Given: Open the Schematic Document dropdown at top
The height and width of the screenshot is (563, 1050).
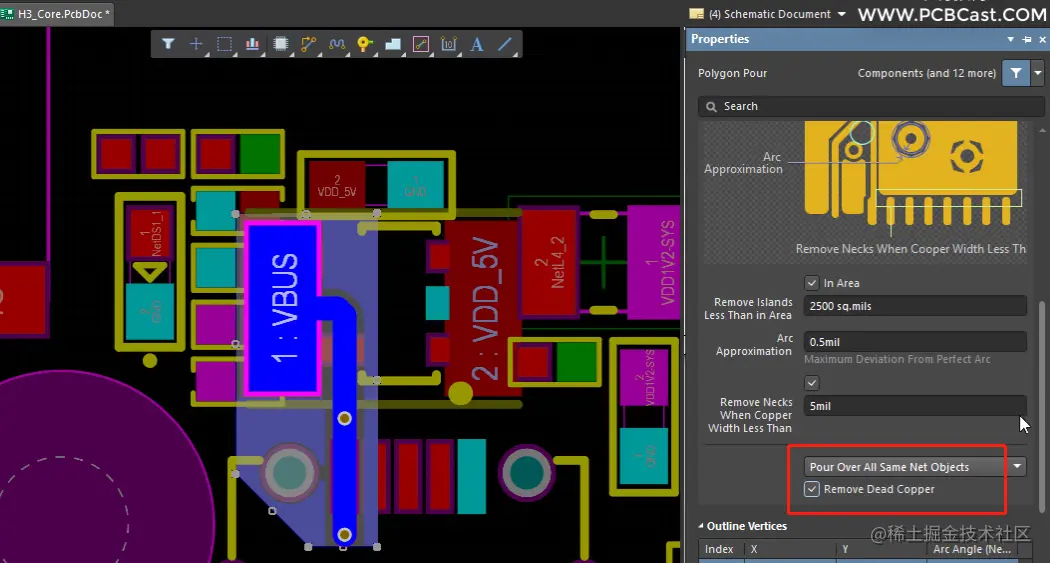Looking at the screenshot, I should coord(842,14).
